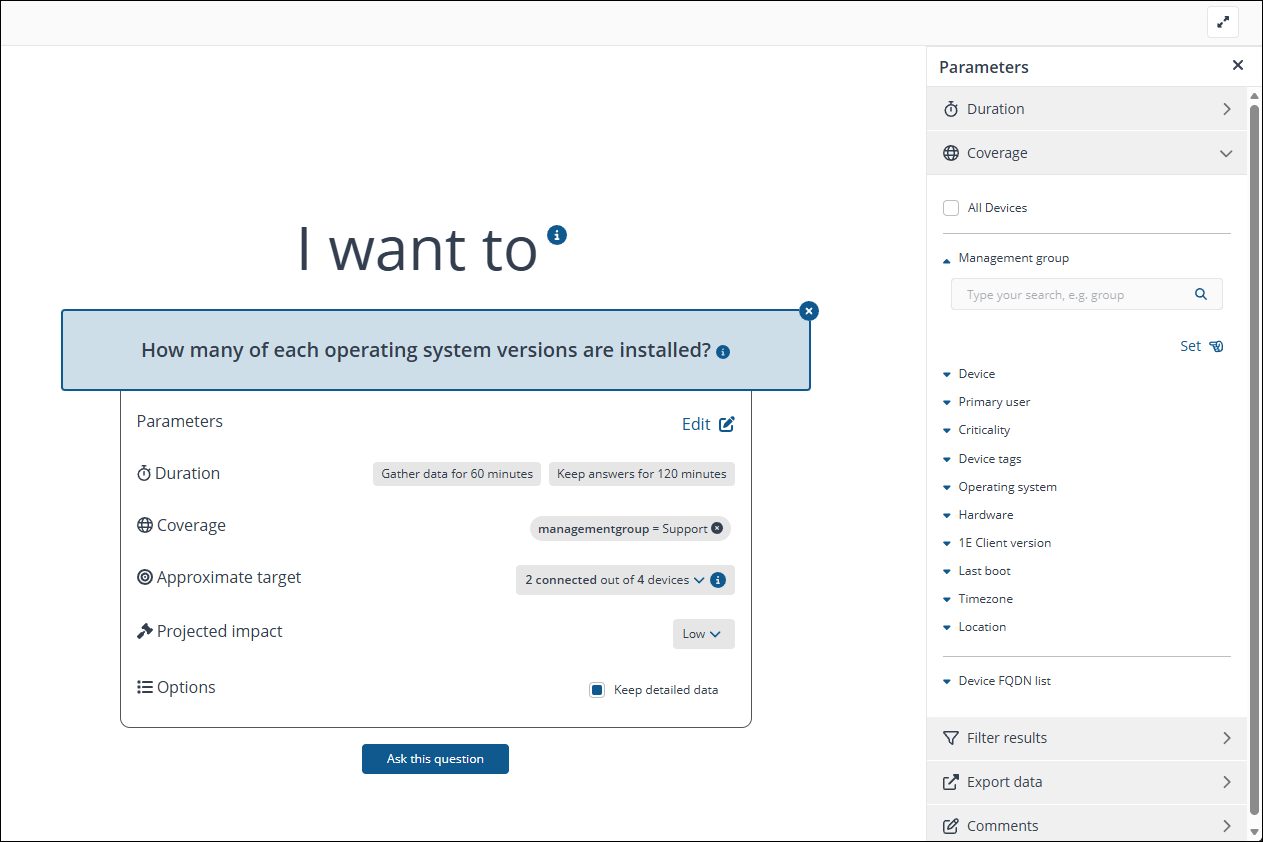Open the Filter results section

click(1087, 738)
